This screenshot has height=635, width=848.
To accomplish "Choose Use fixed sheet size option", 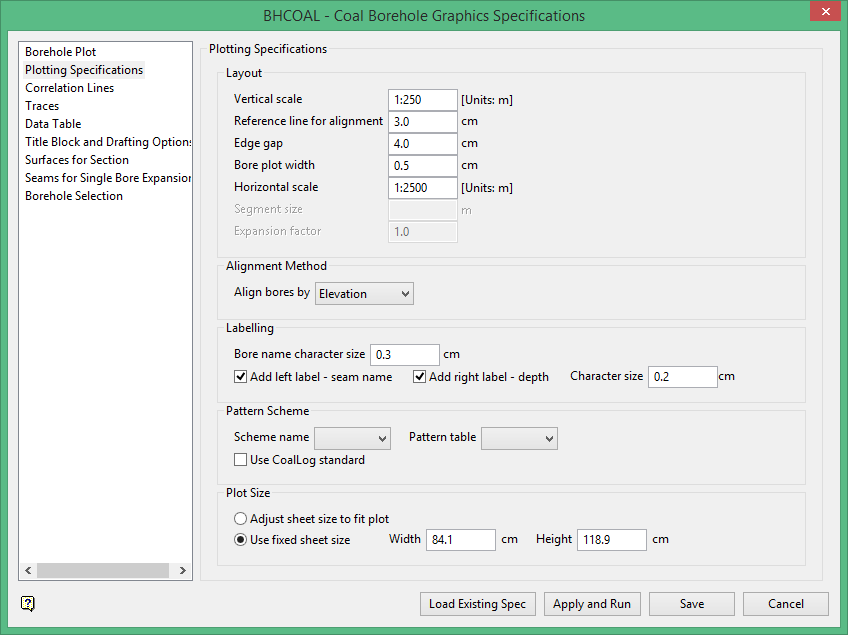I will (x=241, y=540).
